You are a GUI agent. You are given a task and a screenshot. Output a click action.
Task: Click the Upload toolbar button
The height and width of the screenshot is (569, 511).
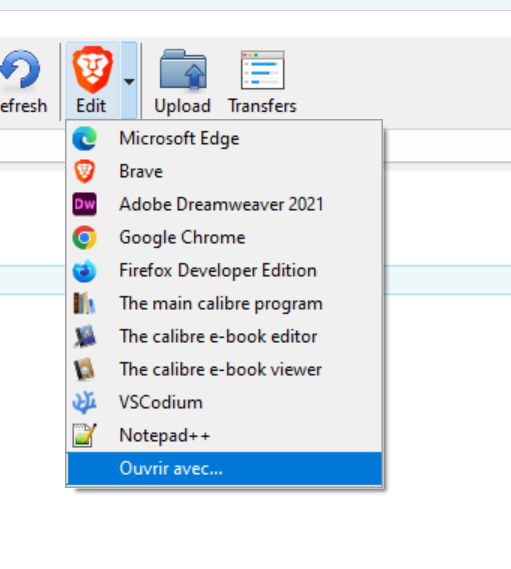pos(183,82)
